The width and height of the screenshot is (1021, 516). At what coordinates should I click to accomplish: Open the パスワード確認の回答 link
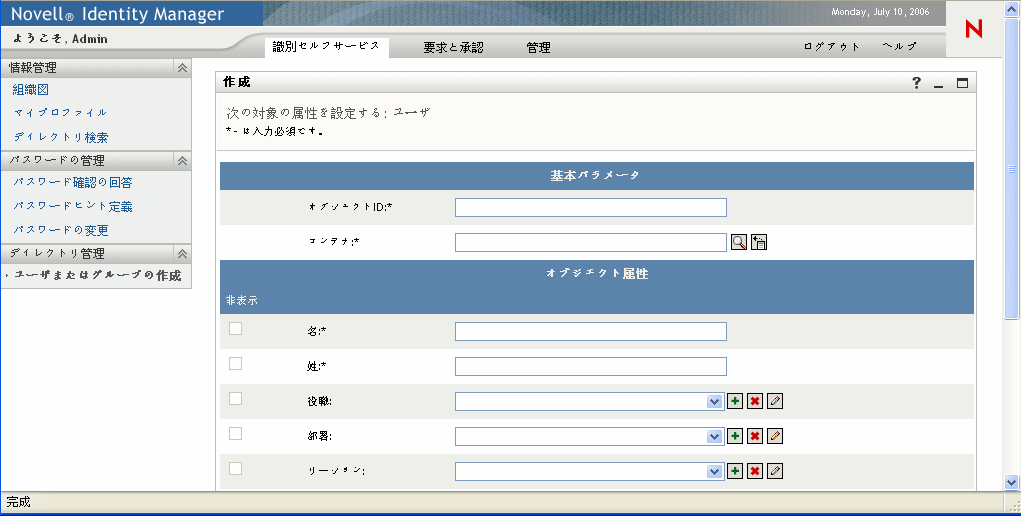73,182
